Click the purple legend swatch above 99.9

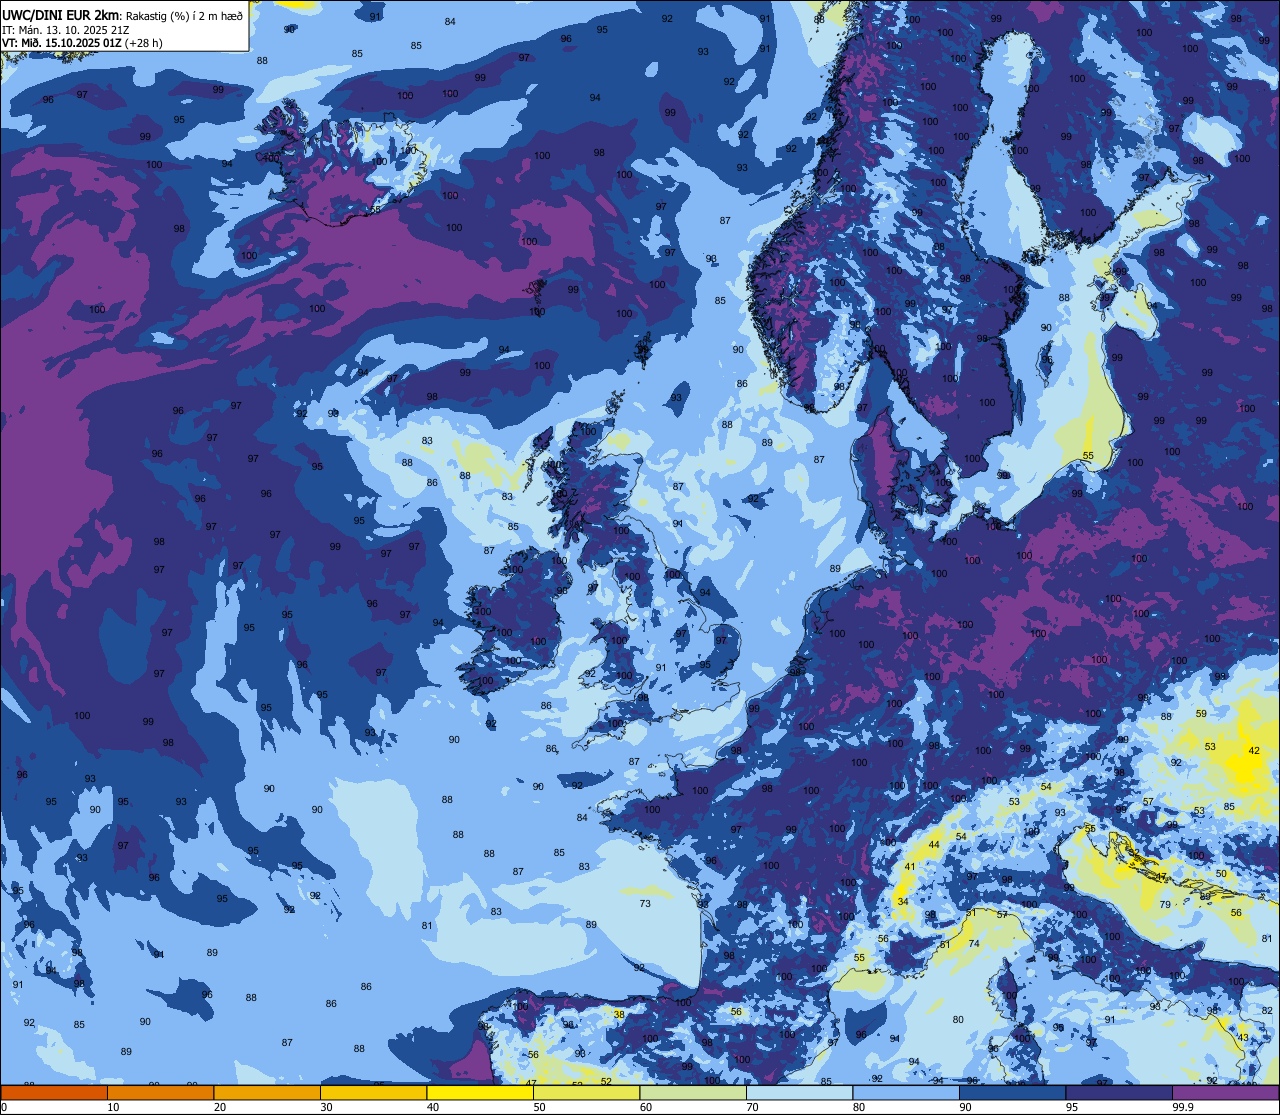[1226, 1092]
